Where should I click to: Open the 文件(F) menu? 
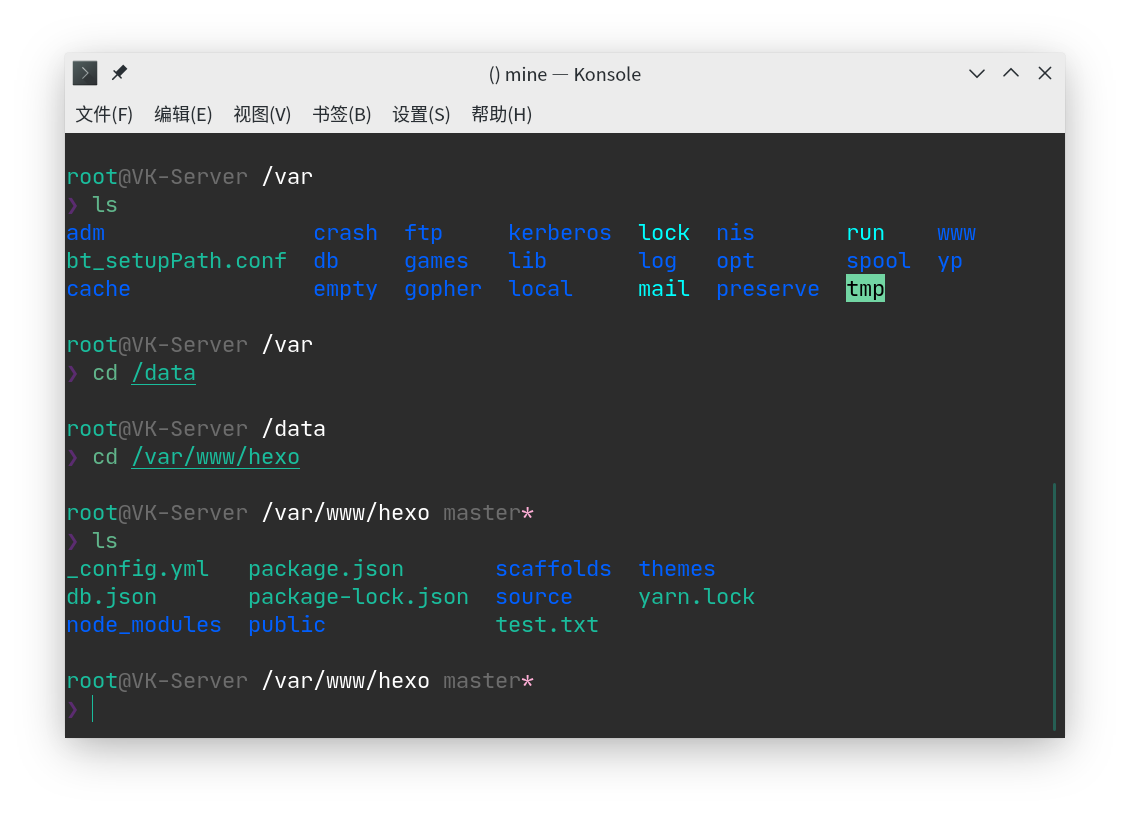102,114
